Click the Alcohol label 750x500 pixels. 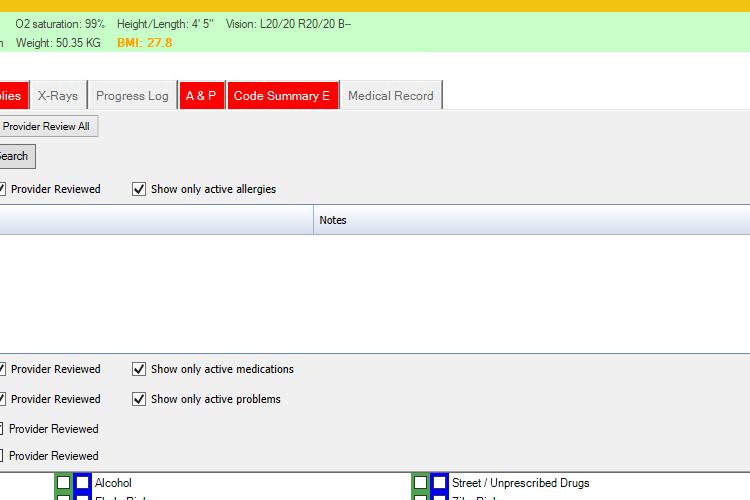tap(113, 483)
